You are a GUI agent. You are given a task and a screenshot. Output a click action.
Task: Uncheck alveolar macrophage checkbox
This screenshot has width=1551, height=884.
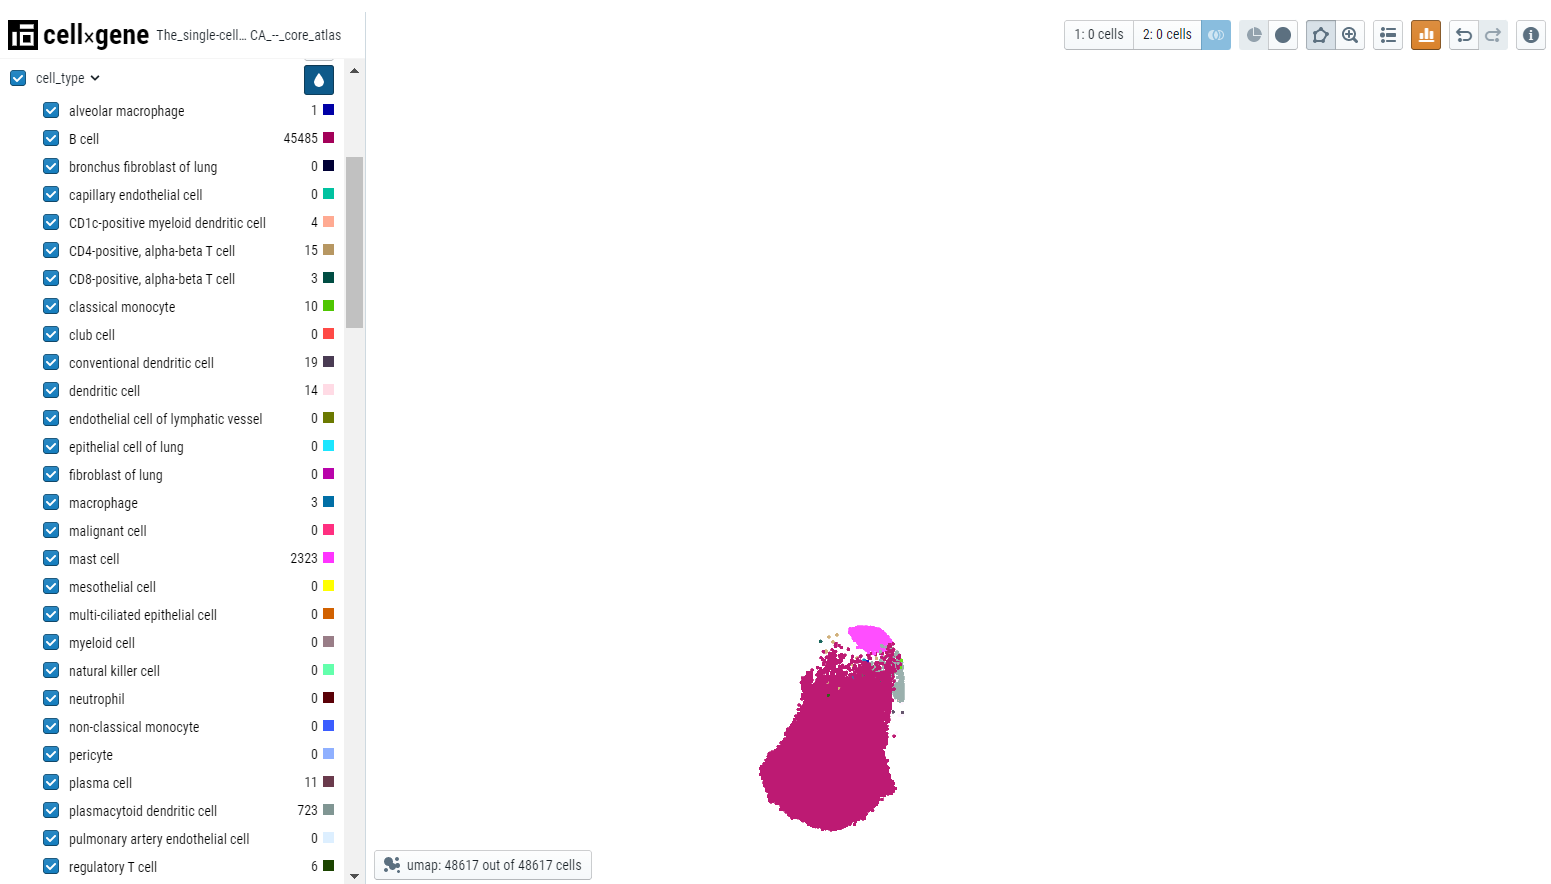pyautogui.click(x=51, y=110)
